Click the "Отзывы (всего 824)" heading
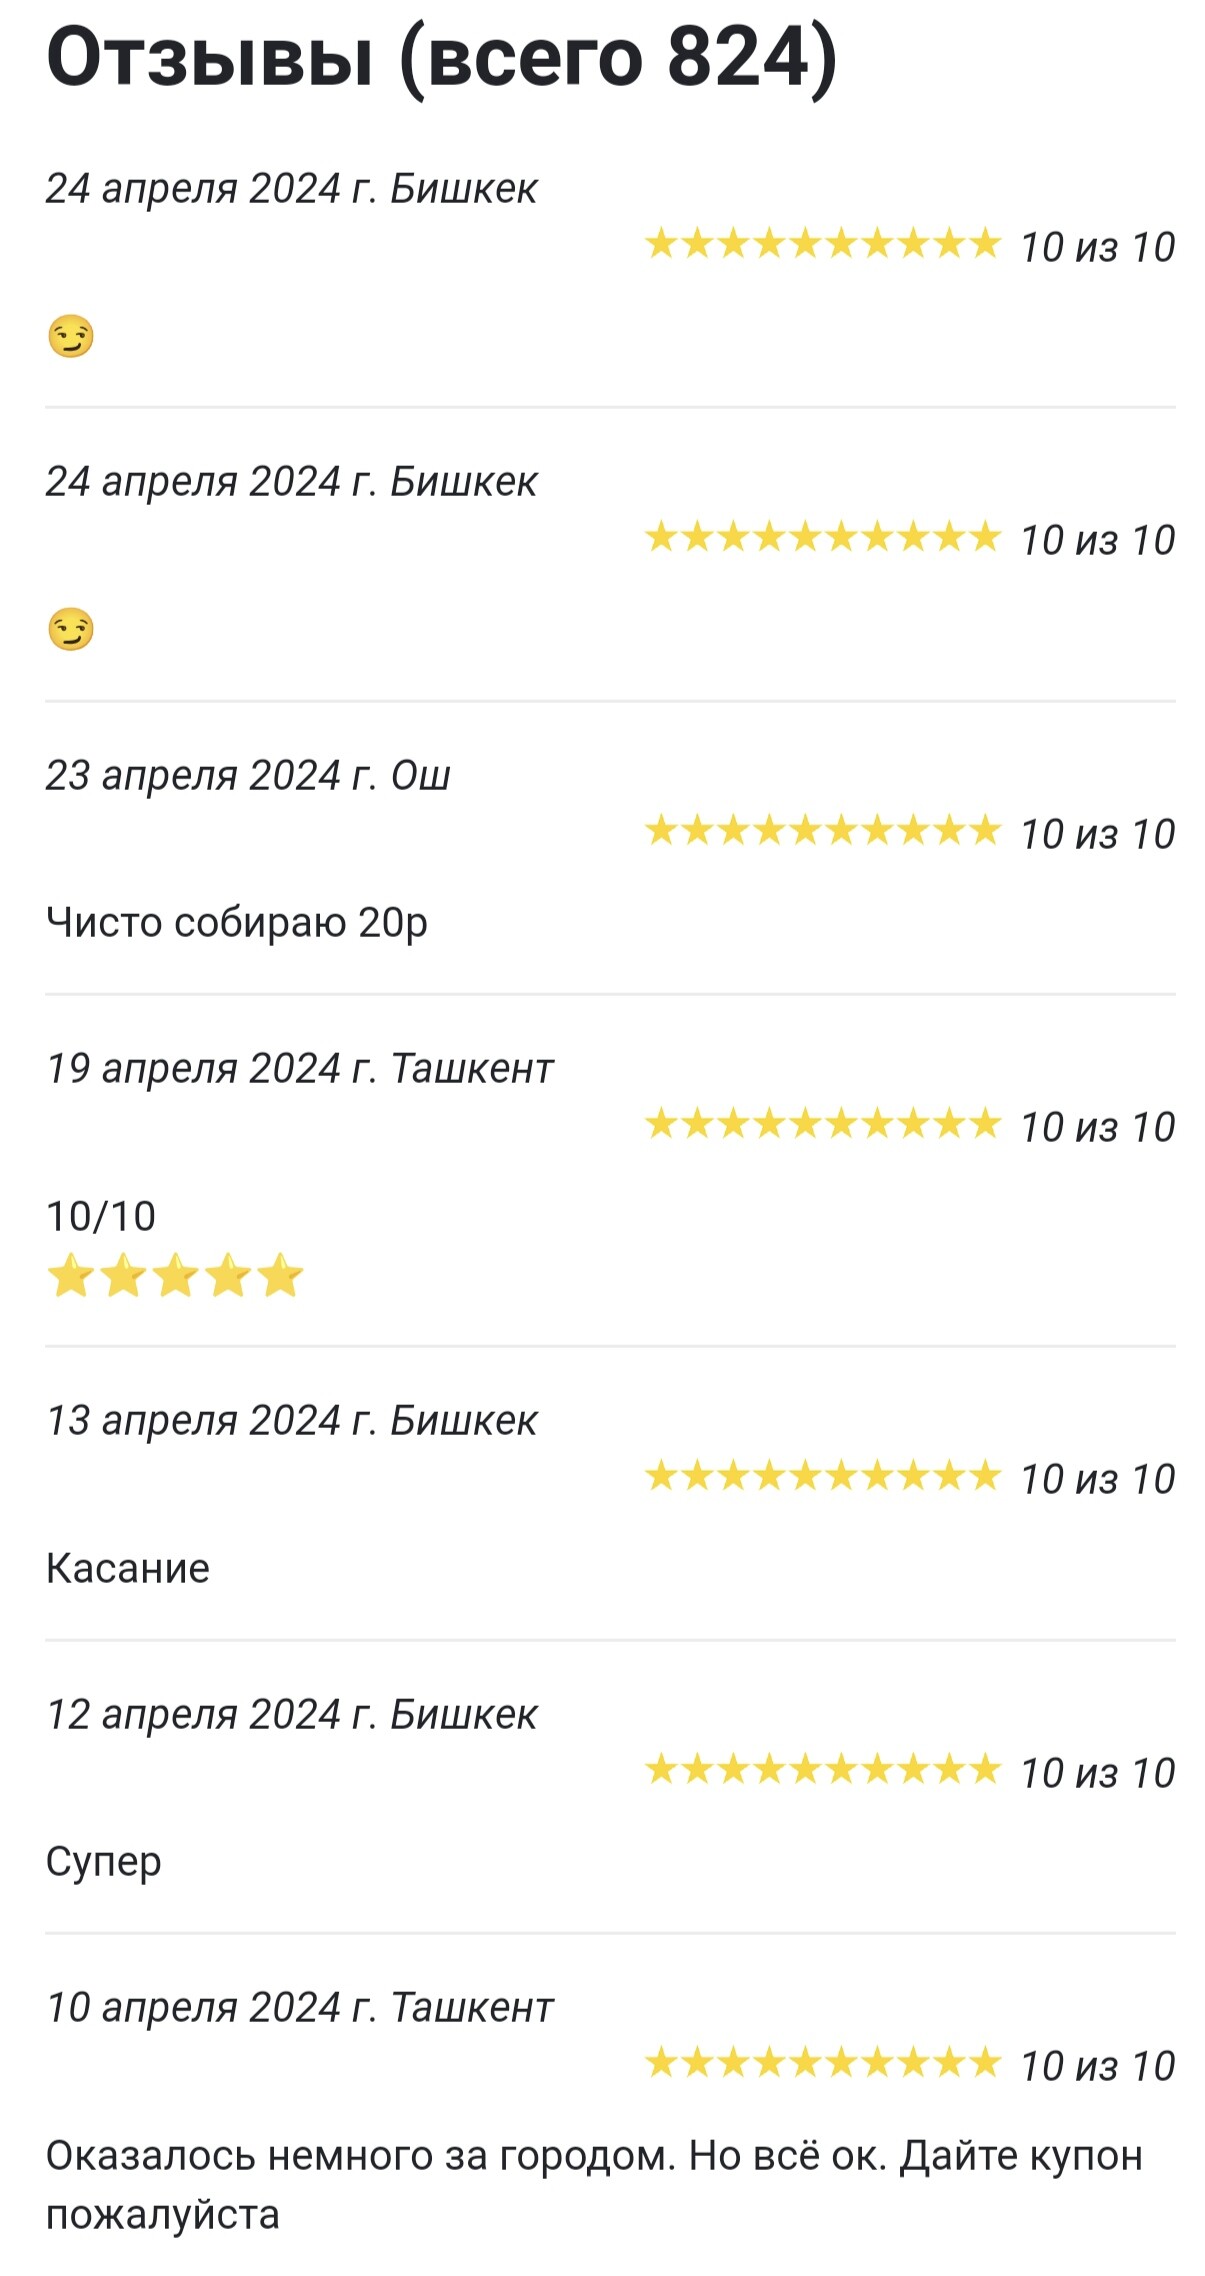Screen dimensions: 1205x2276 (441, 58)
